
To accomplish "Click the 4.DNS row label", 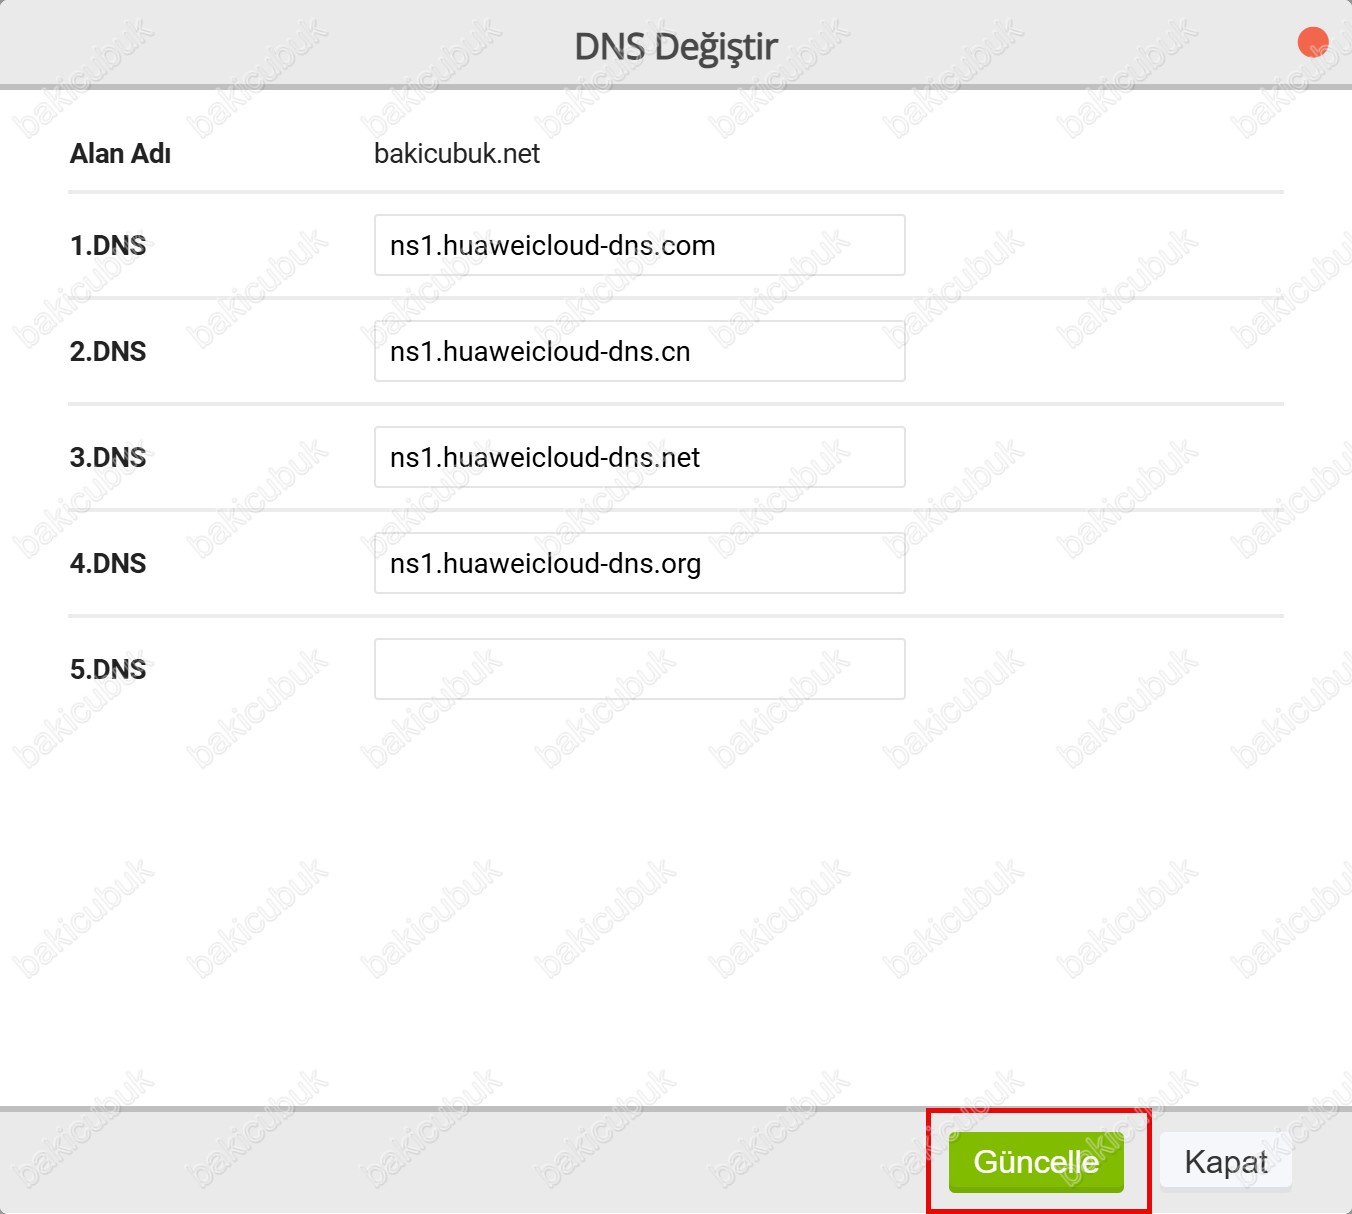I will [108, 564].
